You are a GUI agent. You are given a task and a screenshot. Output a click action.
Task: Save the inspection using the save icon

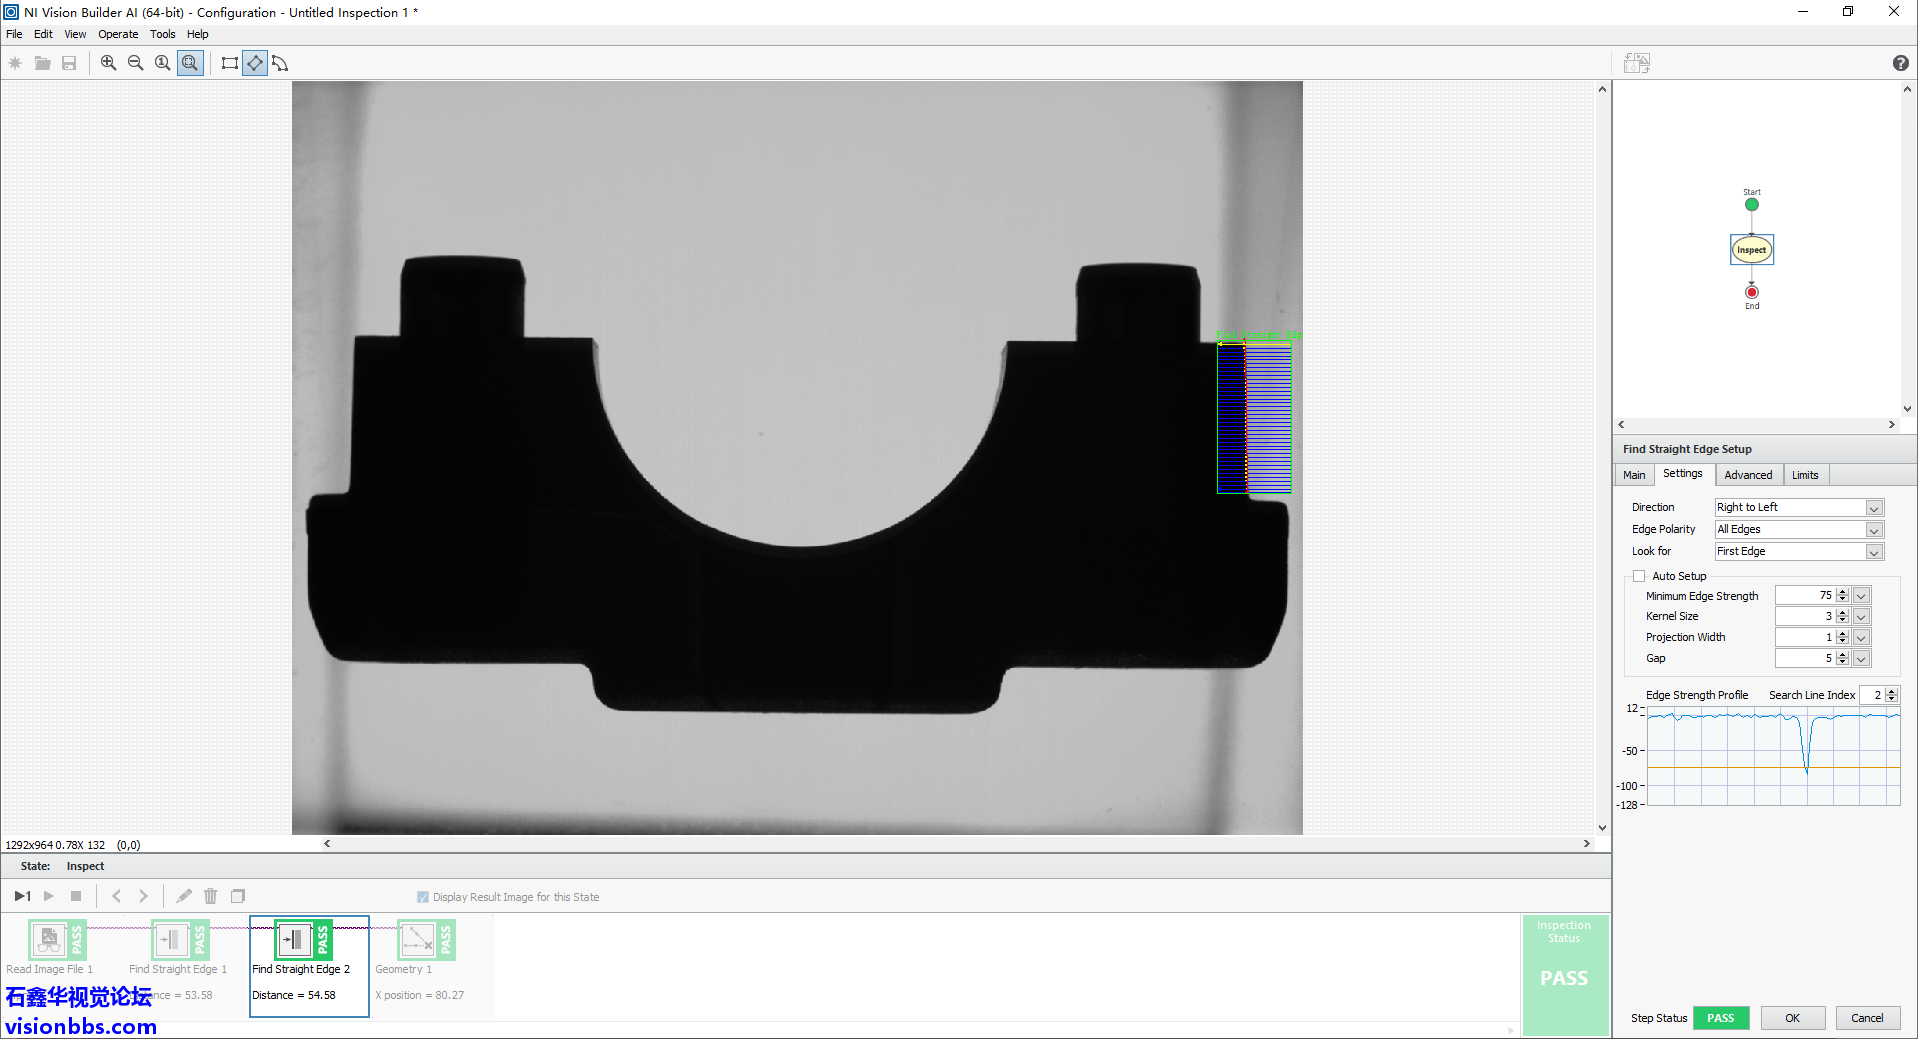coord(69,62)
